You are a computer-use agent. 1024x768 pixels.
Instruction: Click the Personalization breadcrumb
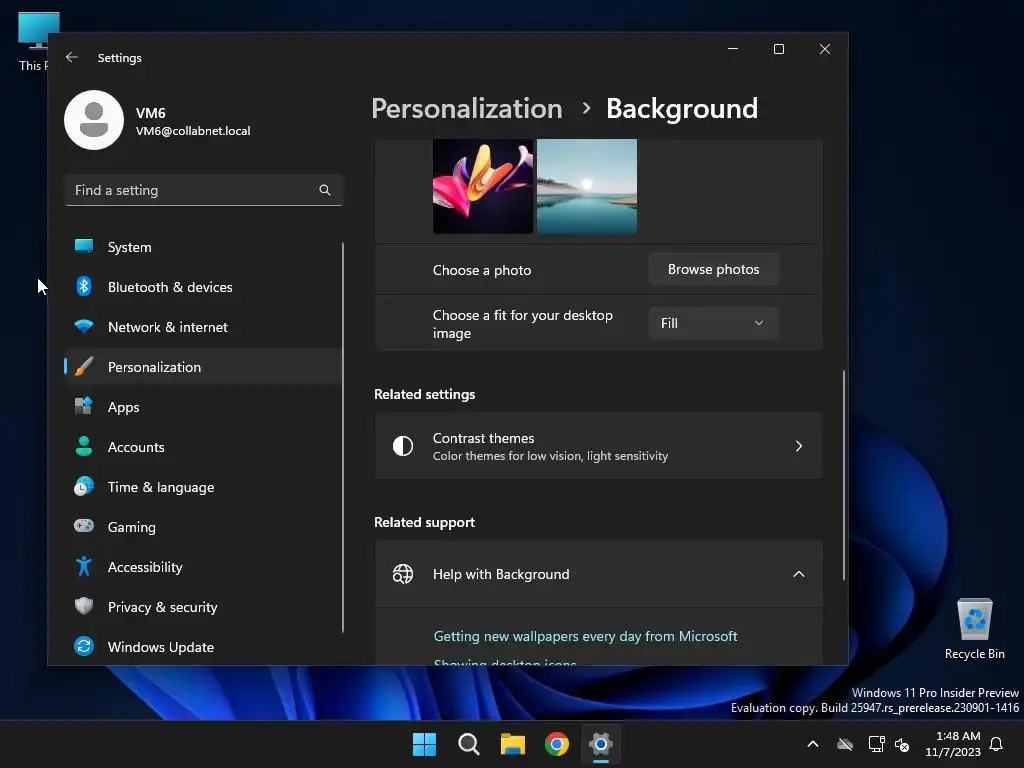[x=467, y=108]
